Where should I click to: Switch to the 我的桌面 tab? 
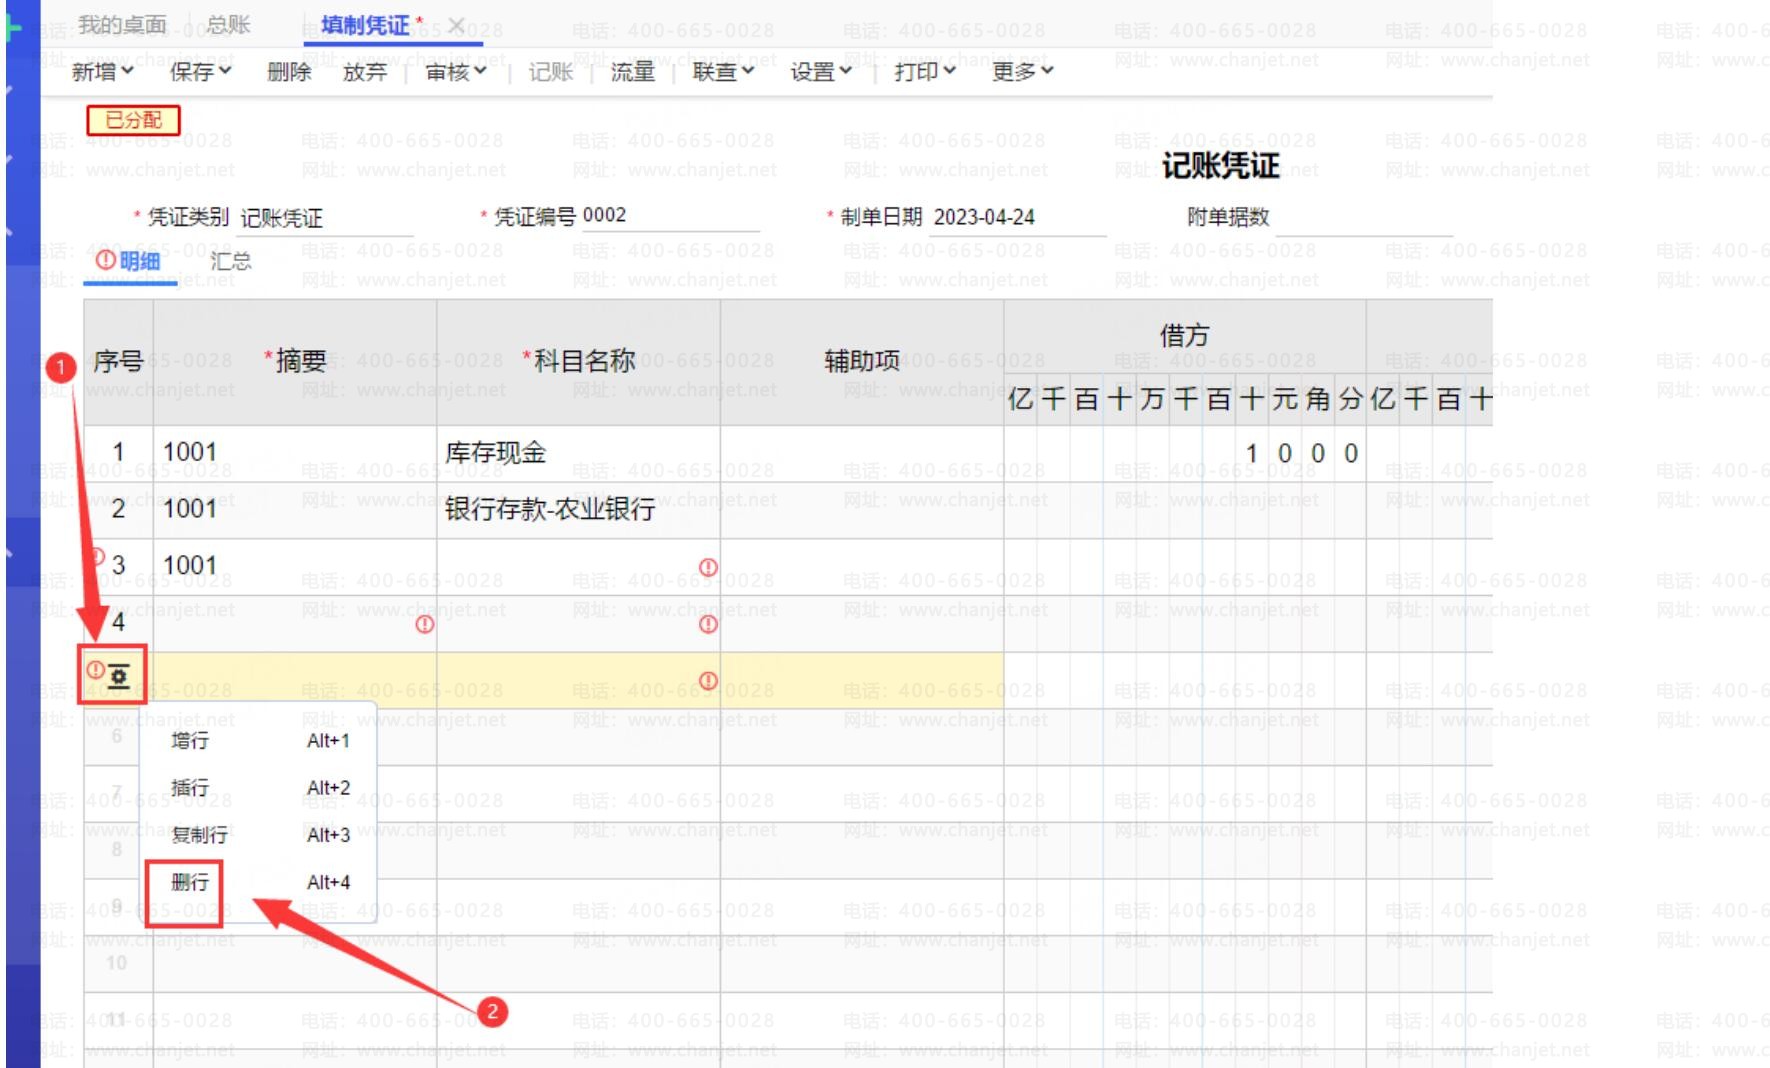[123, 25]
